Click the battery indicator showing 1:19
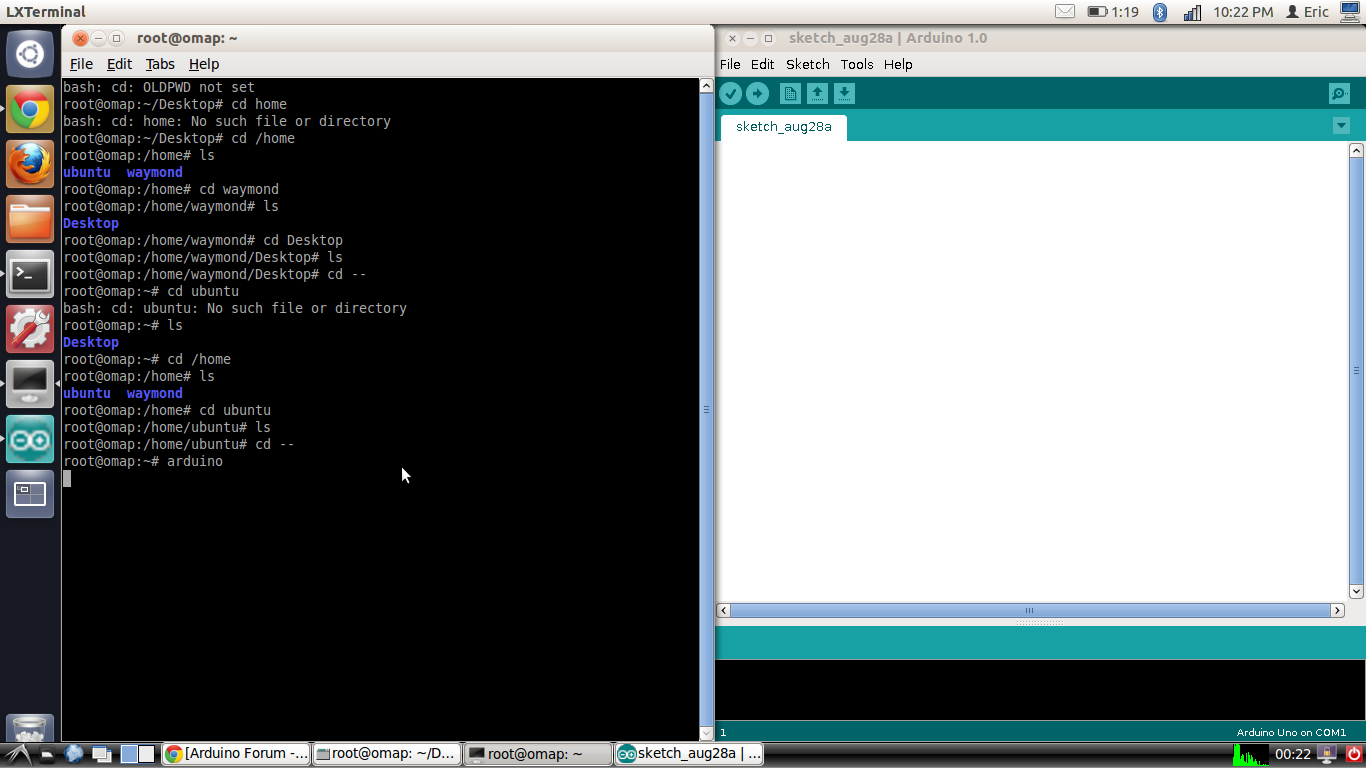The height and width of the screenshot is (768, 1366). tap(1113, 12)
